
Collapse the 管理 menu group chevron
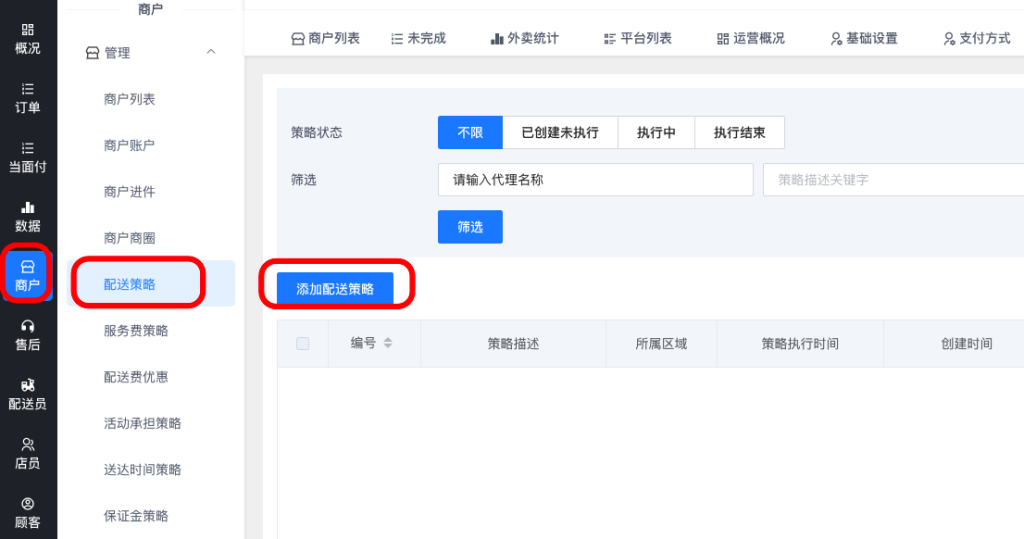[x=210, y=52]
